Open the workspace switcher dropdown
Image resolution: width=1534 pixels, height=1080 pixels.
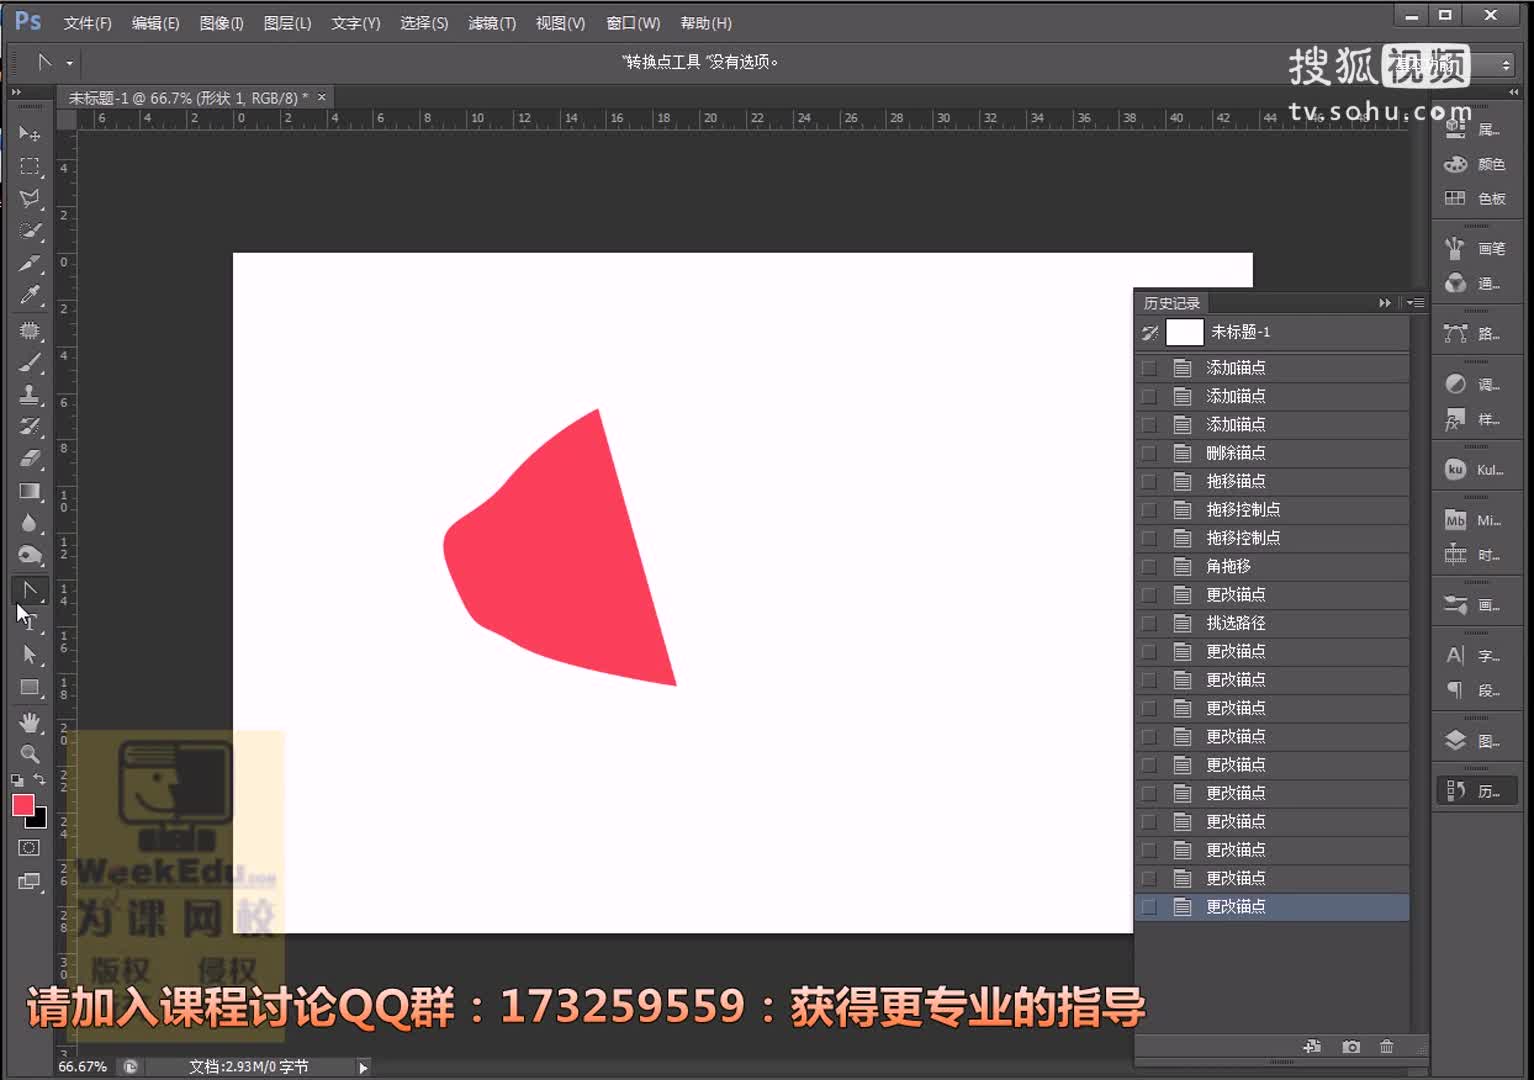pyautogui.click(x=1505, y=65)
